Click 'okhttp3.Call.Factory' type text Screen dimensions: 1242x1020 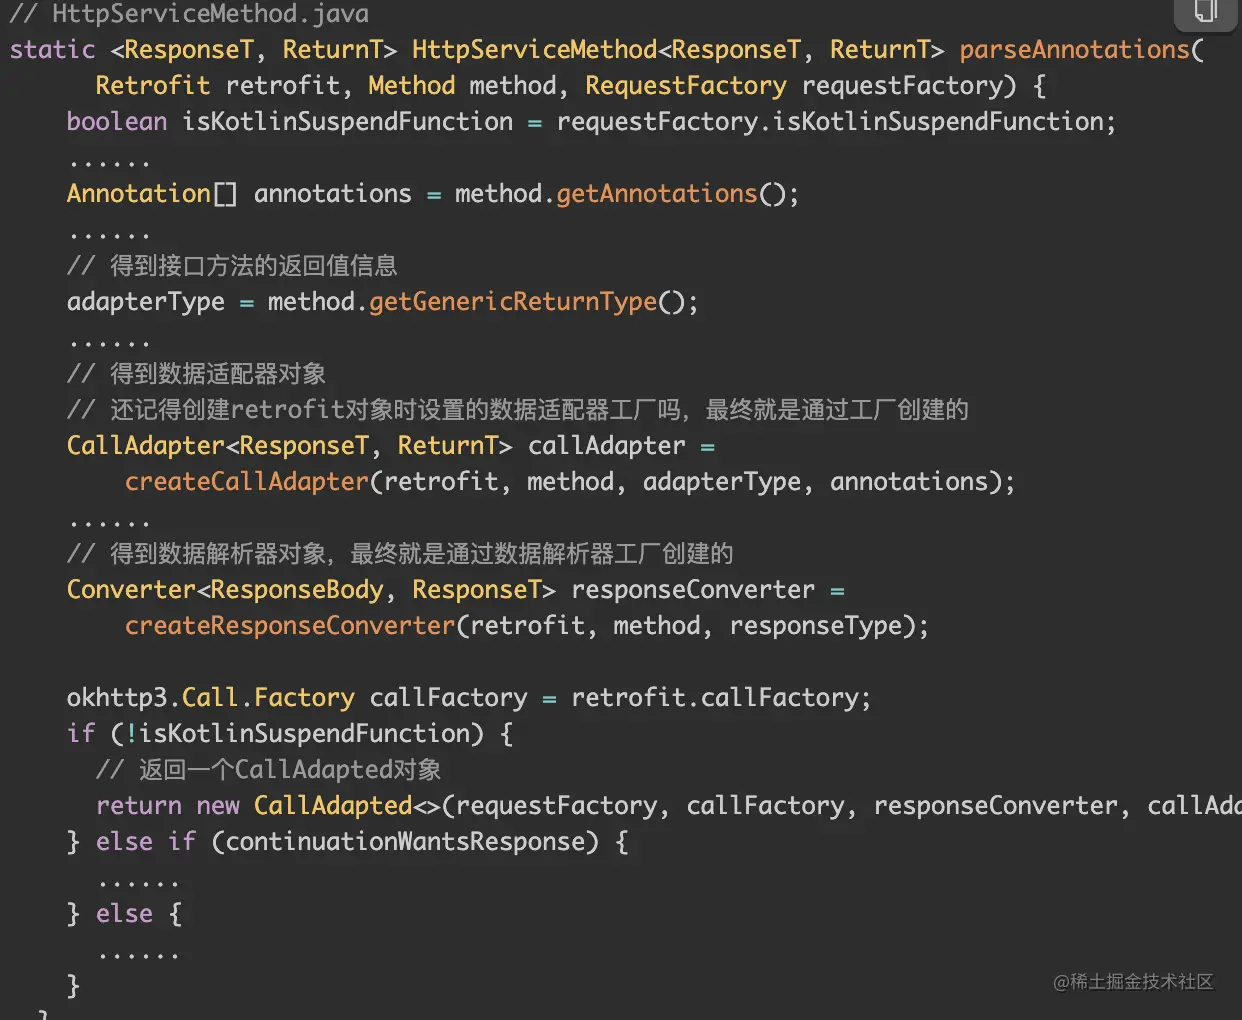(x=210, y=698)
